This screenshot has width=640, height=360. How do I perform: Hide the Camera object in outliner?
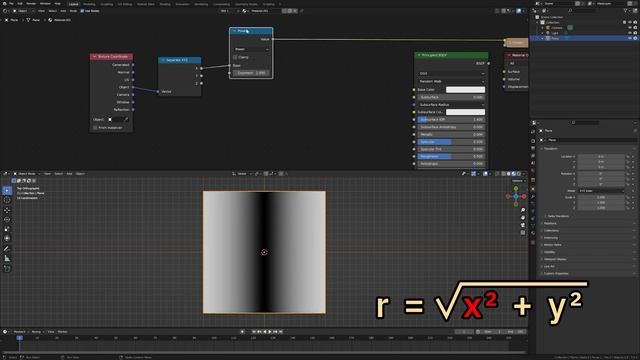click(630, 28)
